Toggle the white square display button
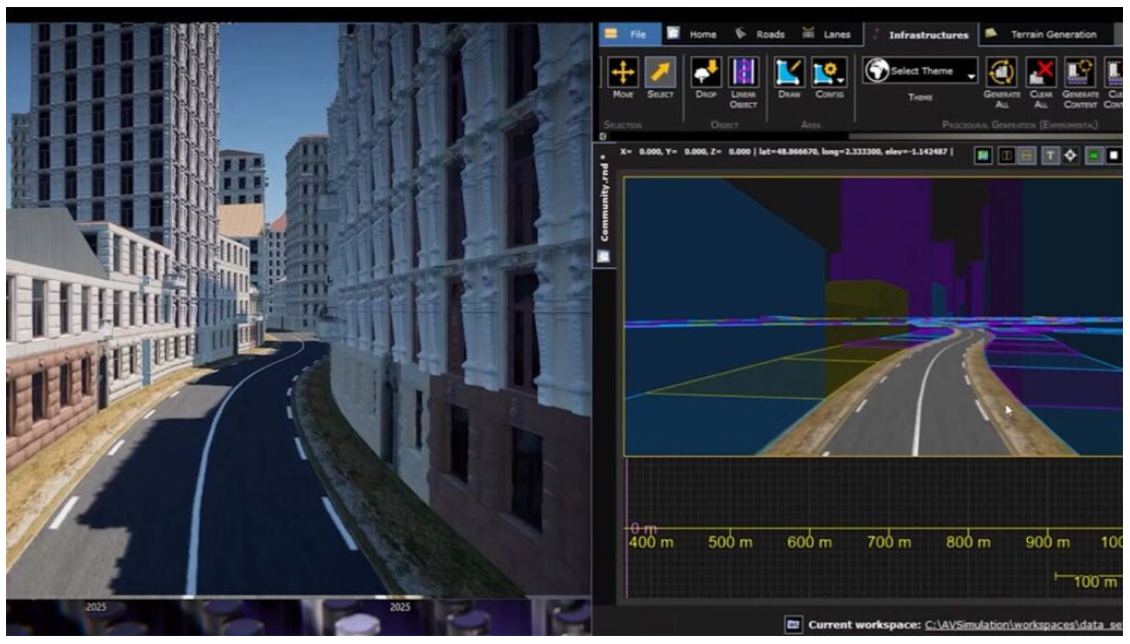This screenshot has width=1130, height=644. pos(1114,155)
